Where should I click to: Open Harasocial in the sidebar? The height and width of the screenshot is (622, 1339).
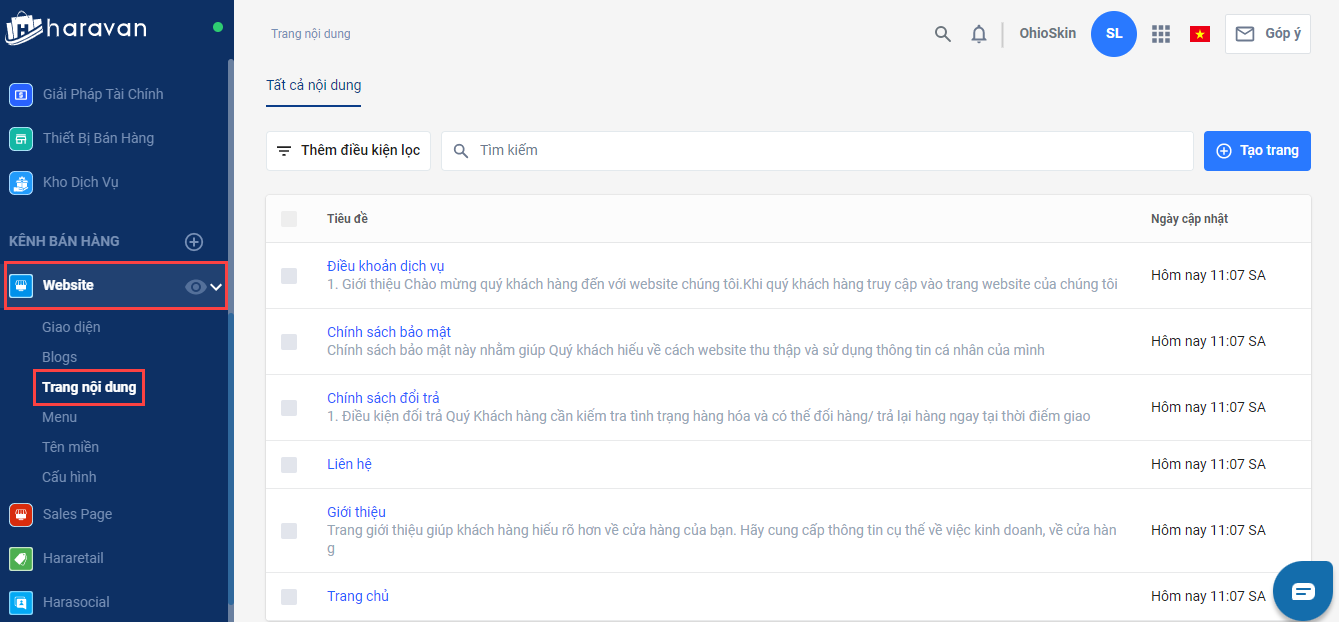point(76,602)
